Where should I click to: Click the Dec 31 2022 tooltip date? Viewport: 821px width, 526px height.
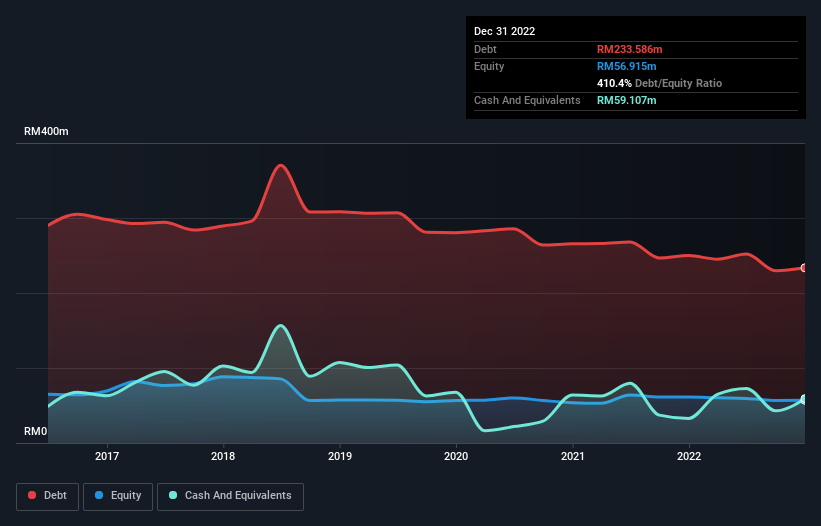[x=504, y=31]
